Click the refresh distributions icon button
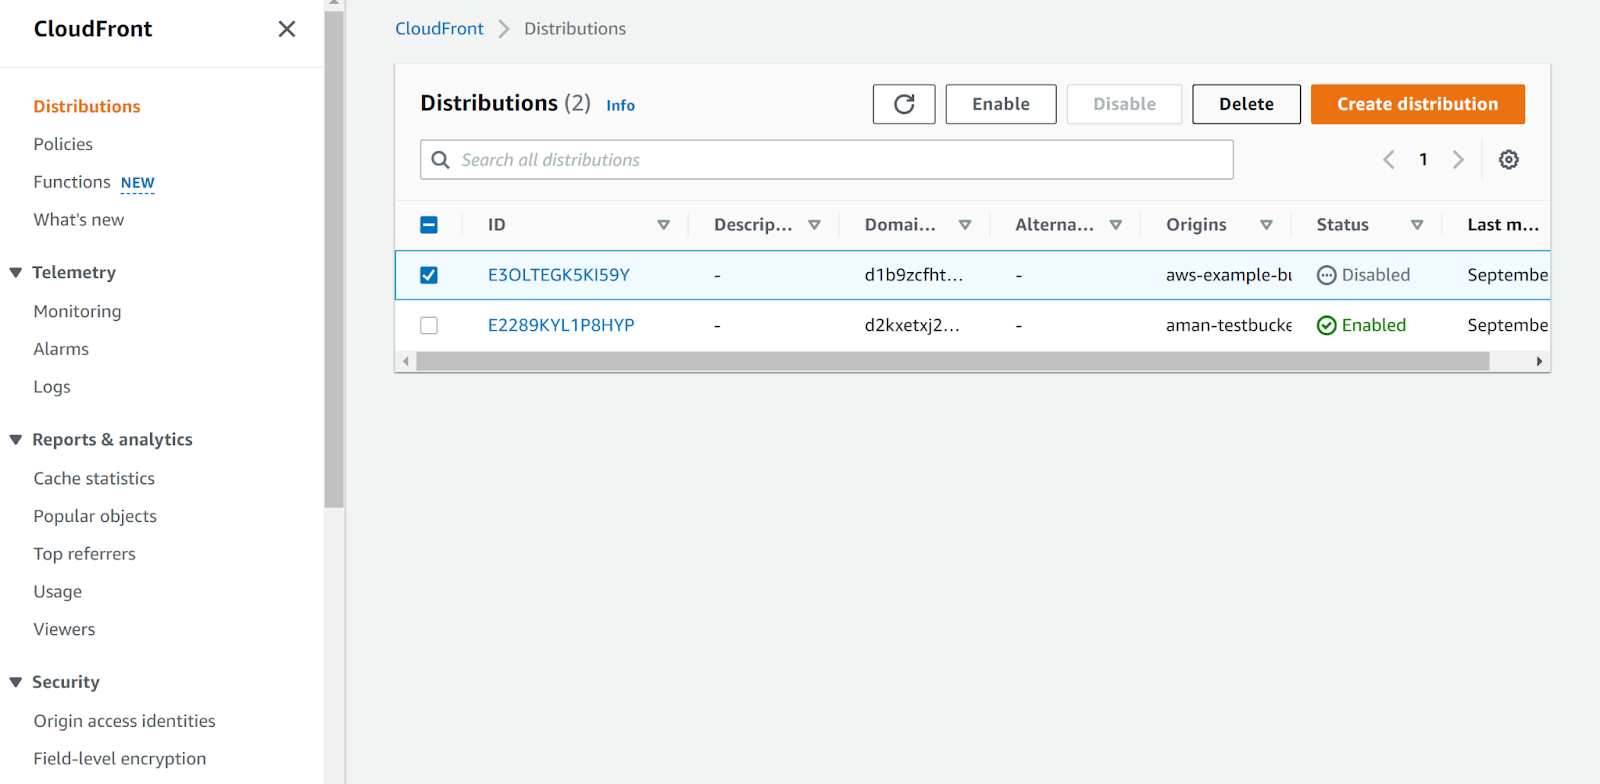 pos(903,104)
